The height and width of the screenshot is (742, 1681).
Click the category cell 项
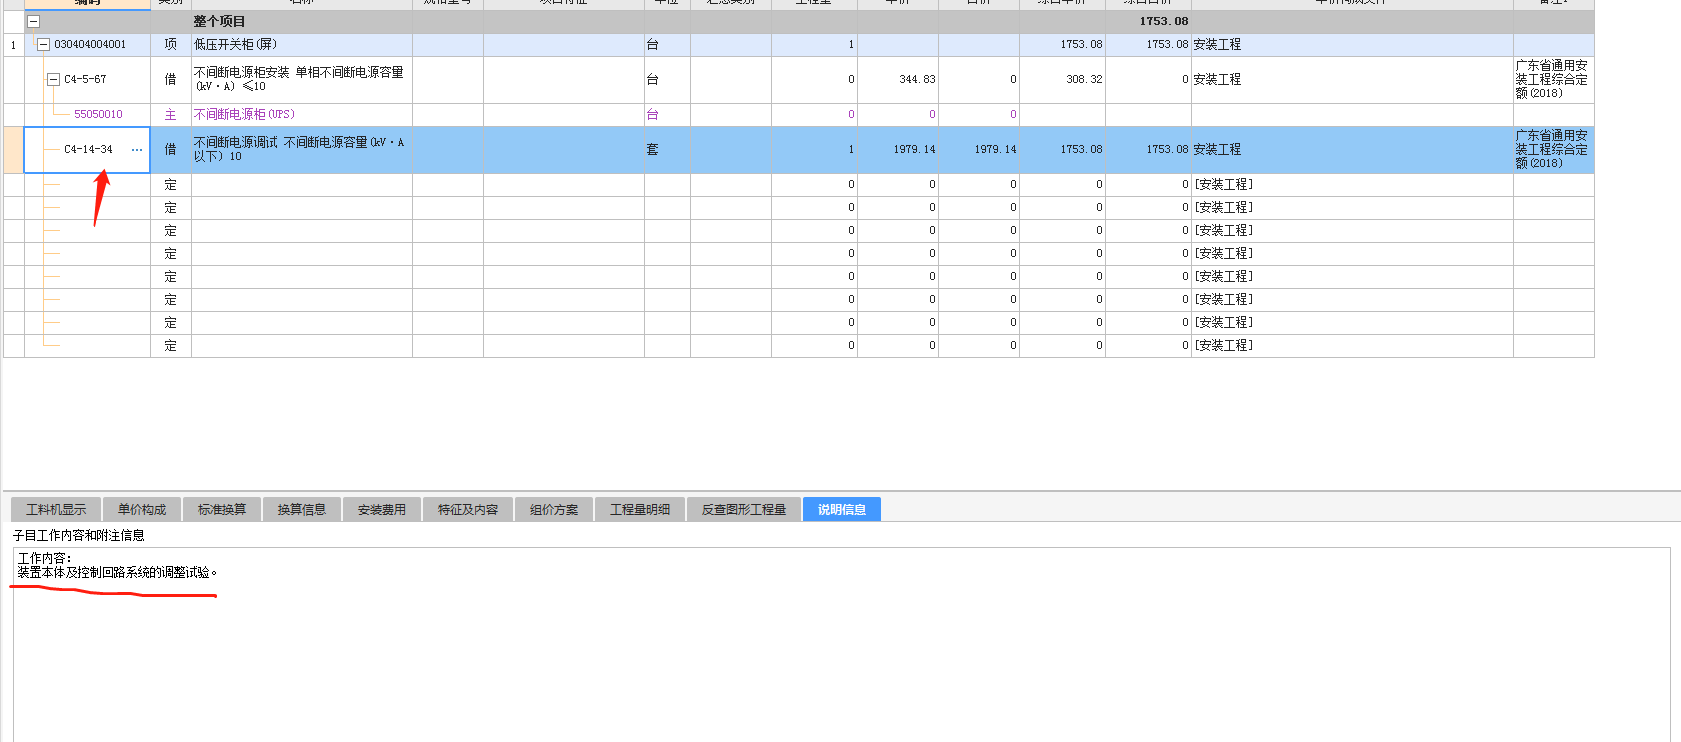[170, 44]
